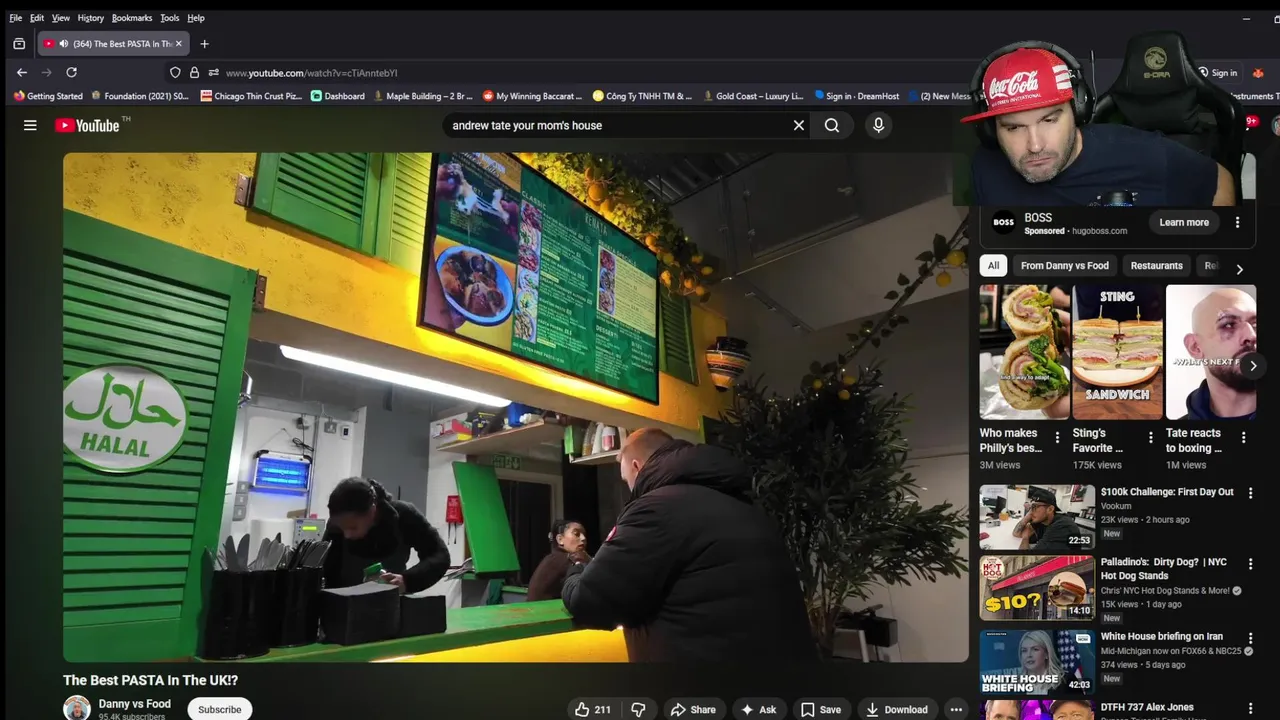Start voice search with the microphone icon

point(878,125)
